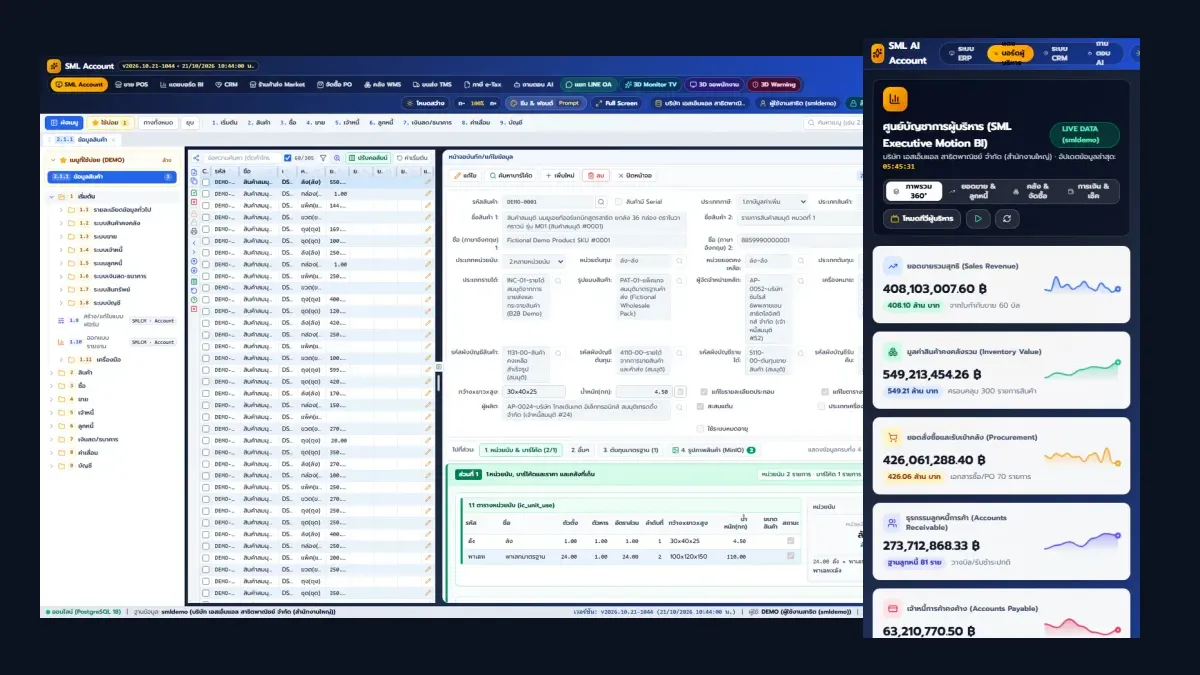Expand tree folder 1.1
This screenshot has height=675, width=1200.
(x=61, y=210)
